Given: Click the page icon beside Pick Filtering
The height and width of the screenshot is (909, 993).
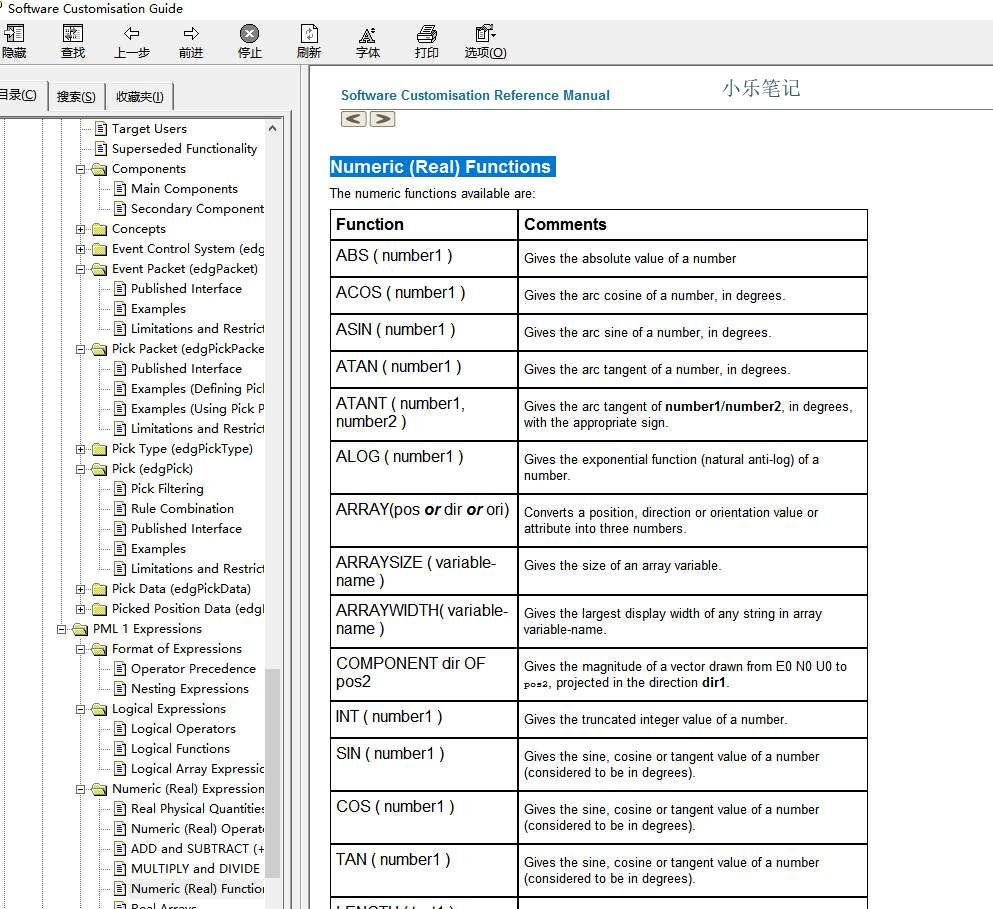Looking at the screenshot, I should click(x=120, y=488).
